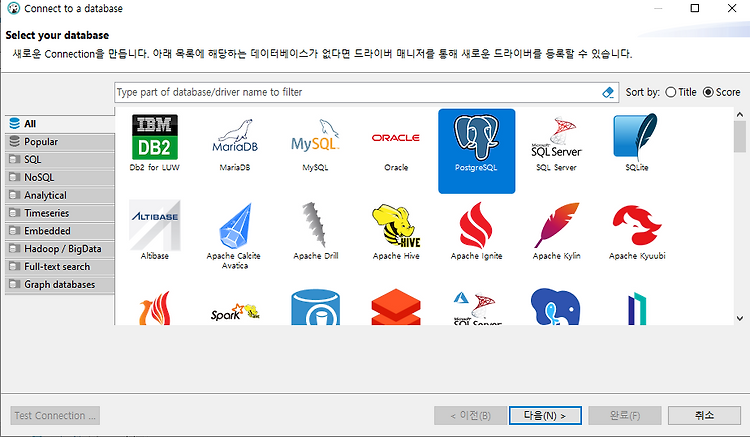Image resolution: width=750 pixels, height=437 pixels.
Task: Click the 완료(F) finish button
Action: pyautogui.click(x=625, y=415)
